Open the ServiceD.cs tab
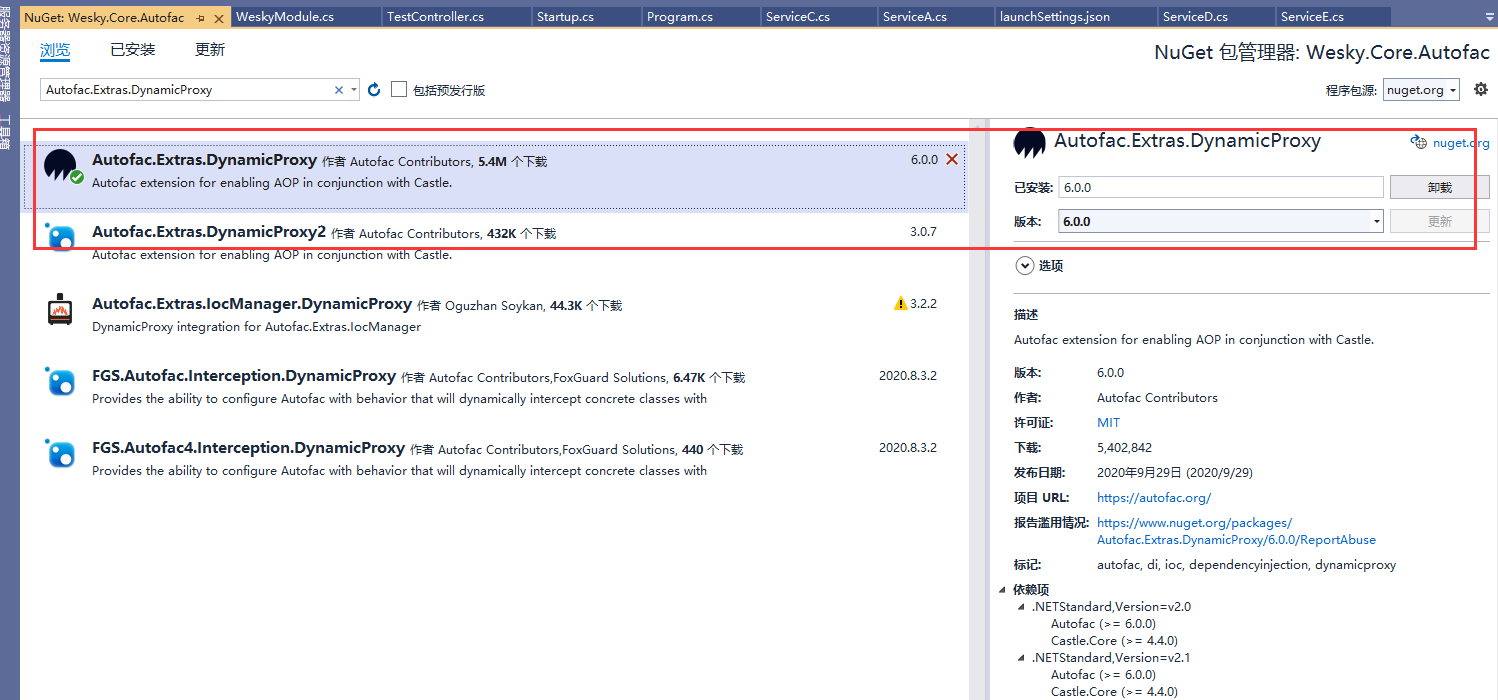 [1217, 17]
